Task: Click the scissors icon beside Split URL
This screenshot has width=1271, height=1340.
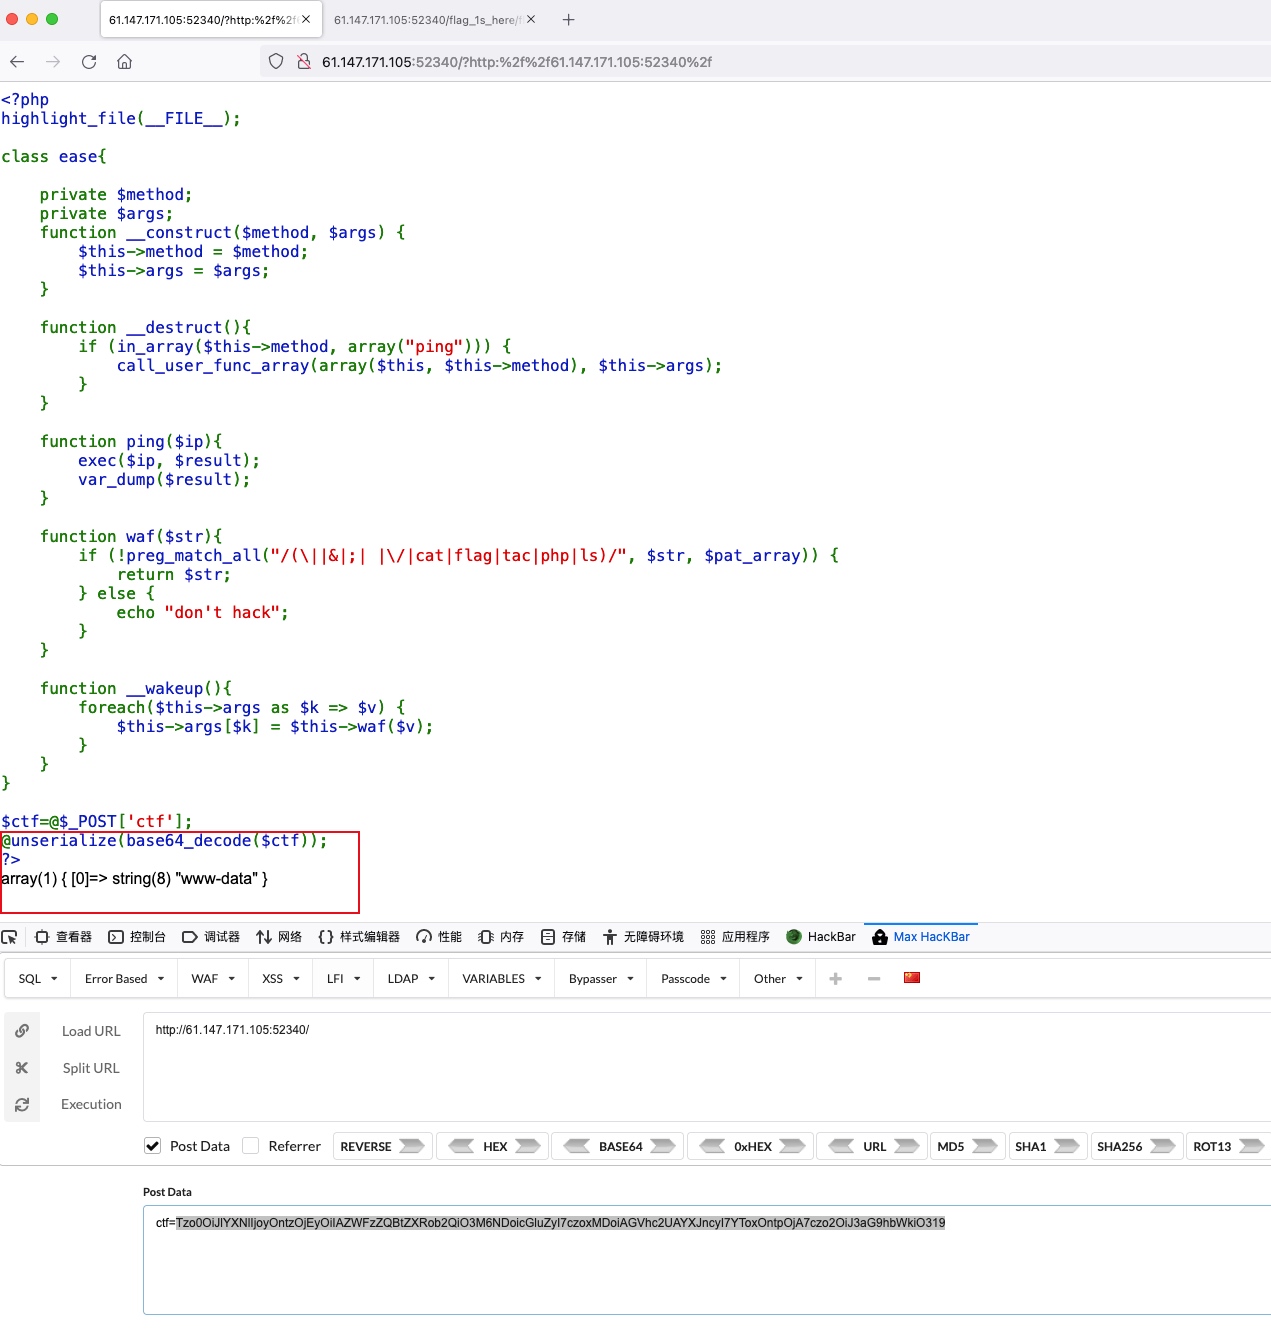Action: (22, 1068)
